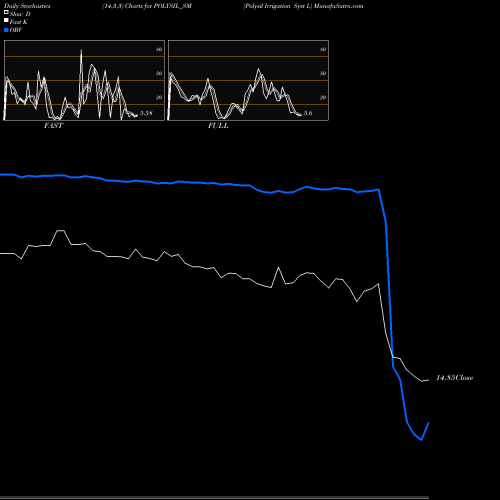Click the Fast K legend swatch
Screen dimensions: 500x500
tap(6, 20)
